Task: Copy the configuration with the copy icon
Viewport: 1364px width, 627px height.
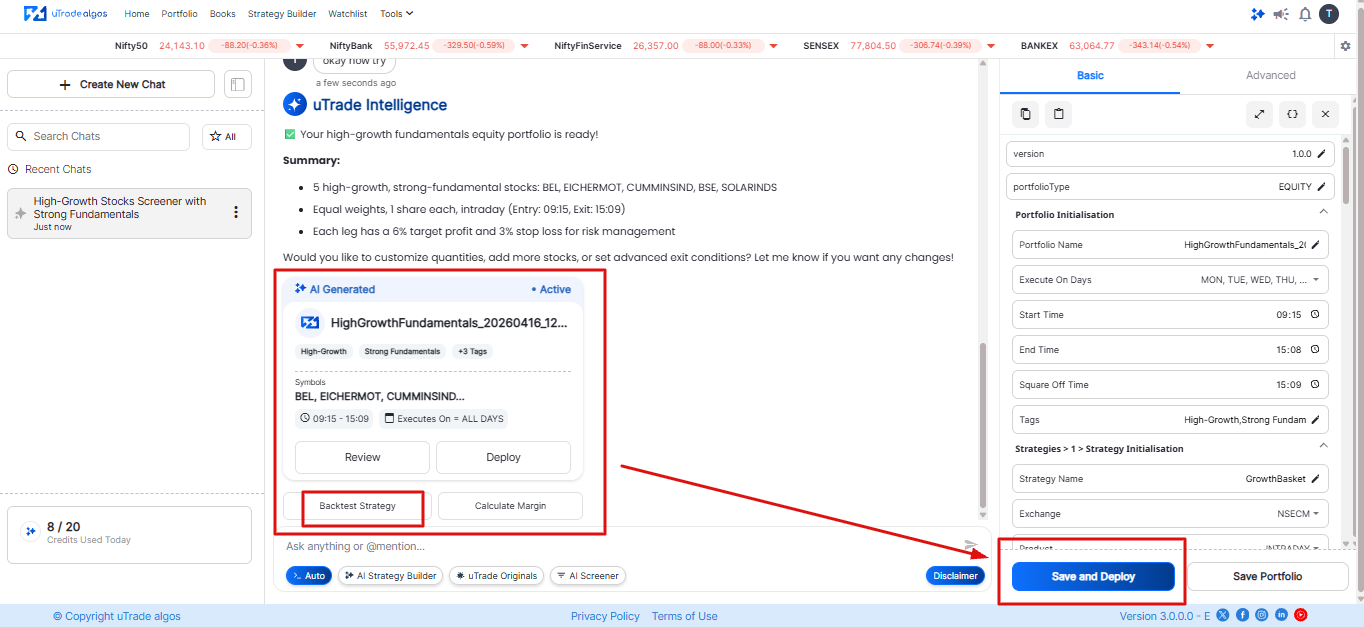Action: point(1025,114)
